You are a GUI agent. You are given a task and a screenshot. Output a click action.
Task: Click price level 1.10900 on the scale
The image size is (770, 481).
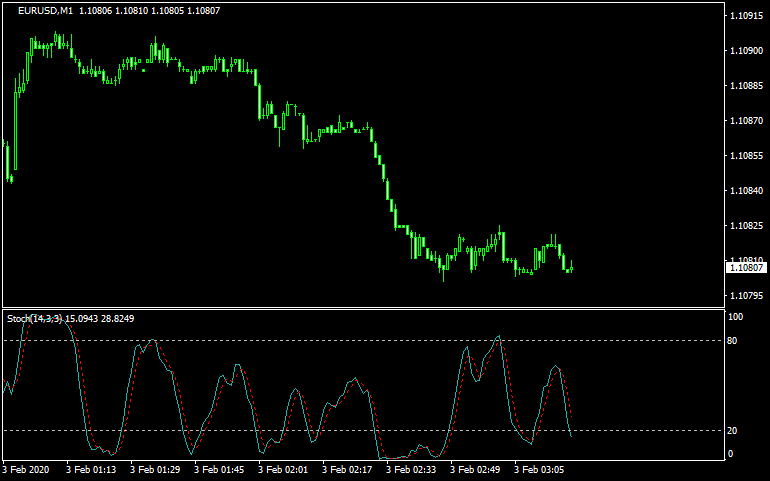pyautogui.click(x=747, y=51)
